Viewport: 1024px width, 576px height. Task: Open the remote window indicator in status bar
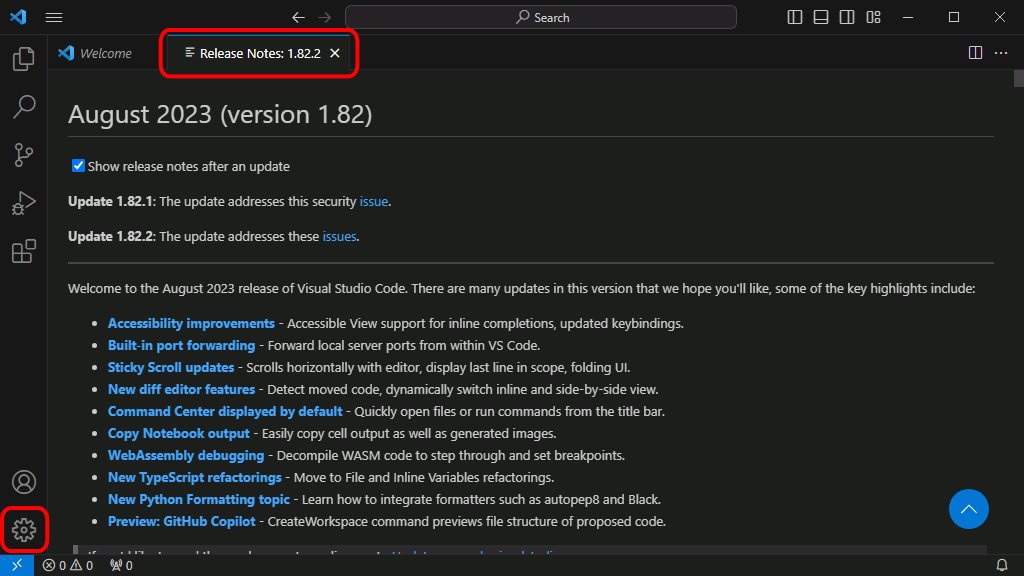(17, 565)
